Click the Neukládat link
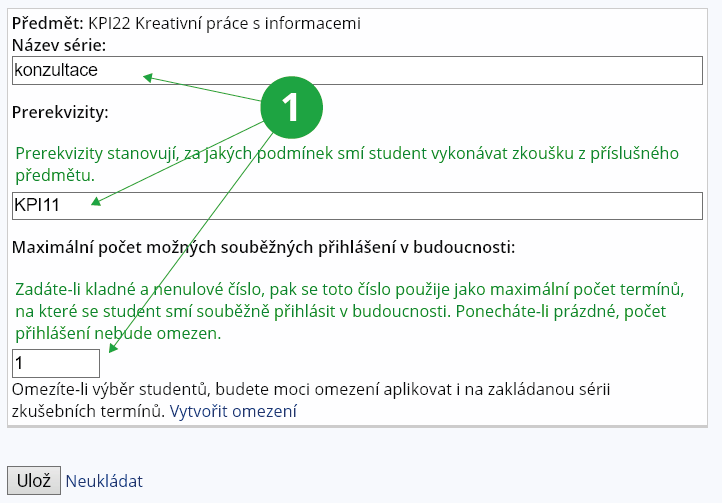722x503 pixels. point(104,481)
